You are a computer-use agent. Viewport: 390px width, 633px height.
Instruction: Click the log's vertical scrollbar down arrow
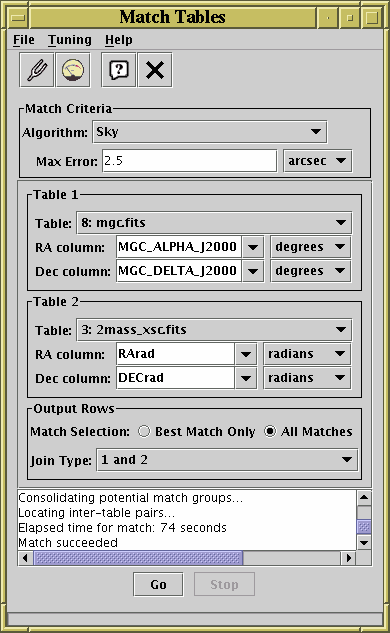364,543
